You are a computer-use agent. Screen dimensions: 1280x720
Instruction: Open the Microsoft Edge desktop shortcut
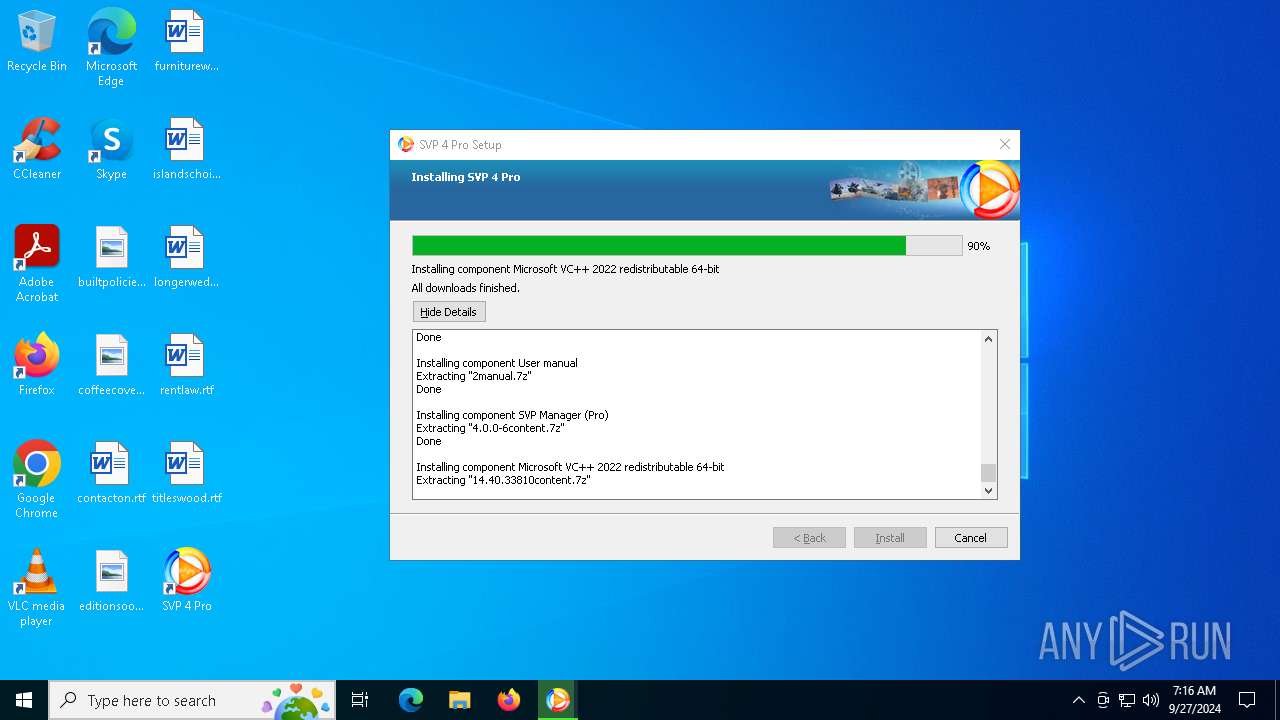click(x=111, y=48)
